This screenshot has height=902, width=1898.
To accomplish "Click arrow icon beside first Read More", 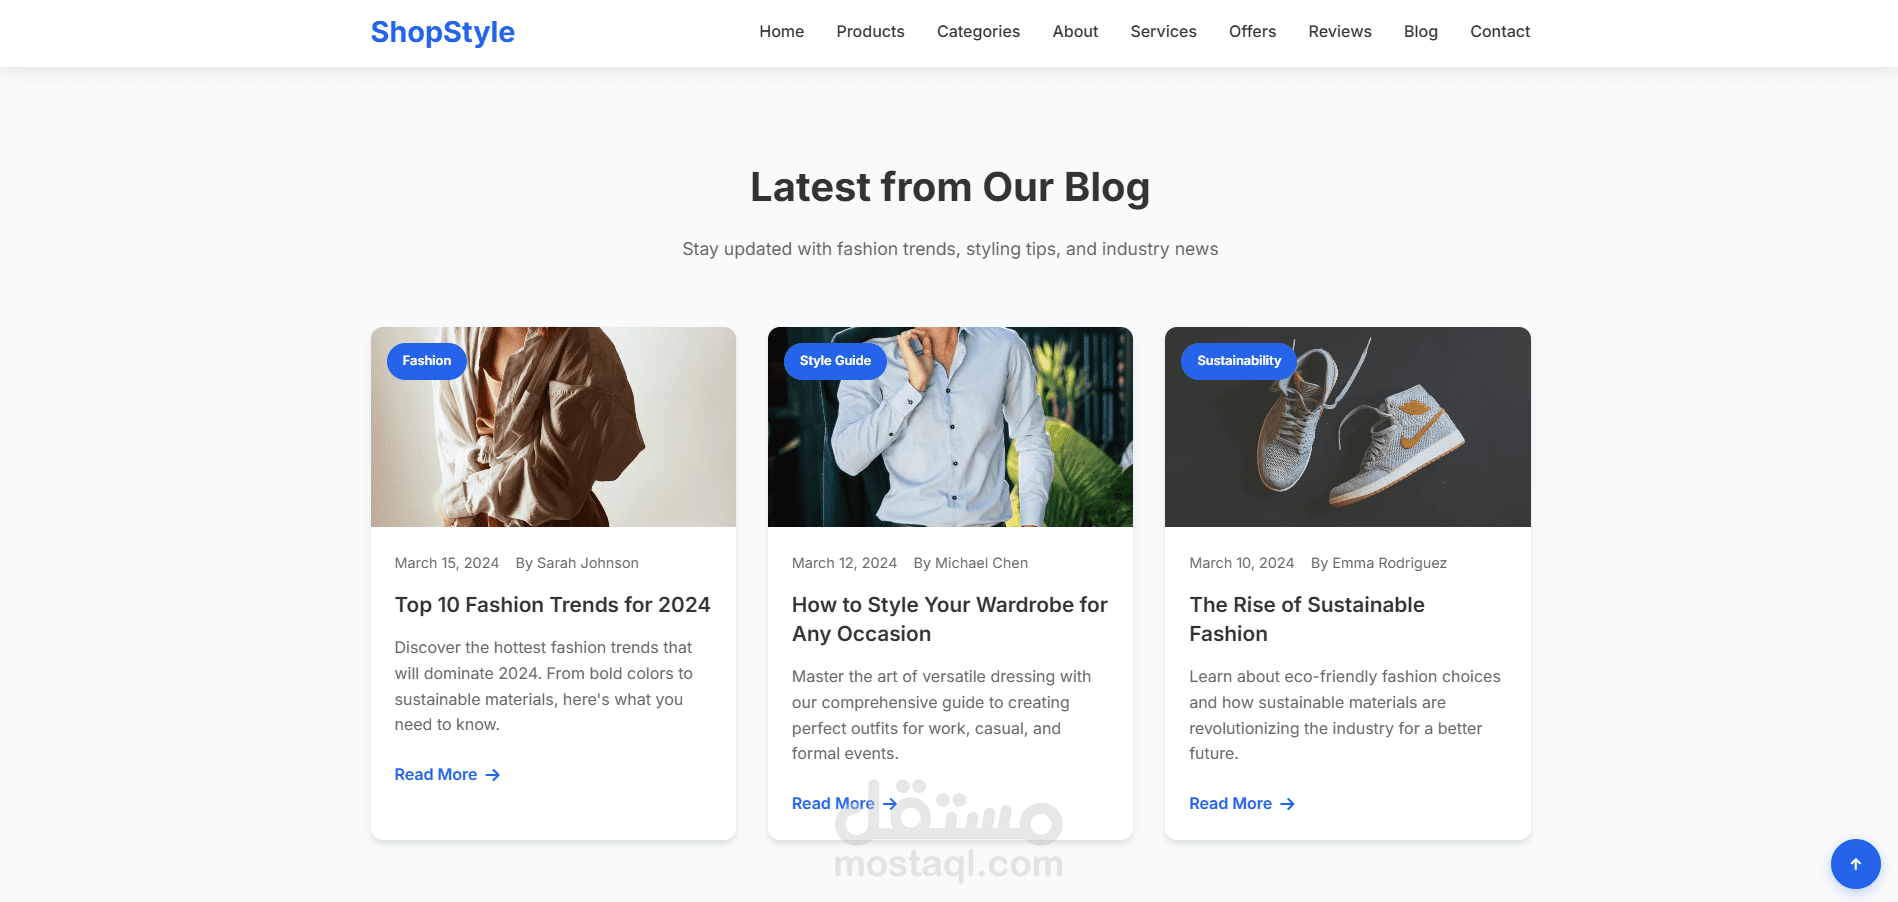I will pyautogui.click(x=492, y=775).
